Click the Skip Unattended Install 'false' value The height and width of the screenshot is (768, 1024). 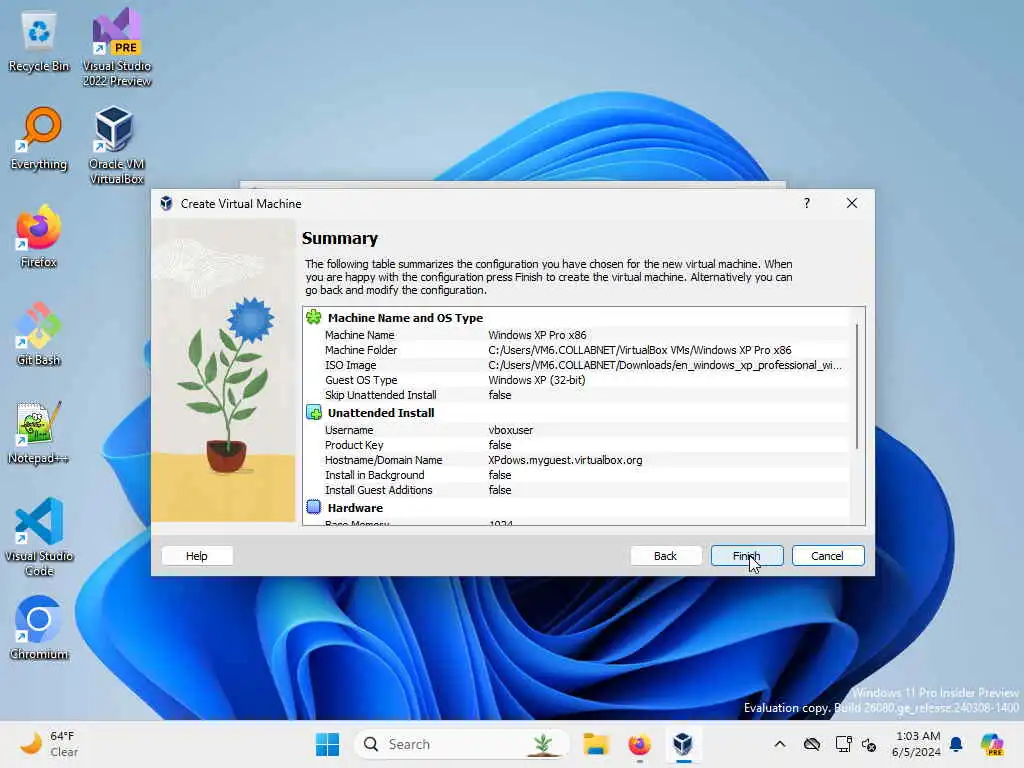pyautogui.click(x=500, y=395)
